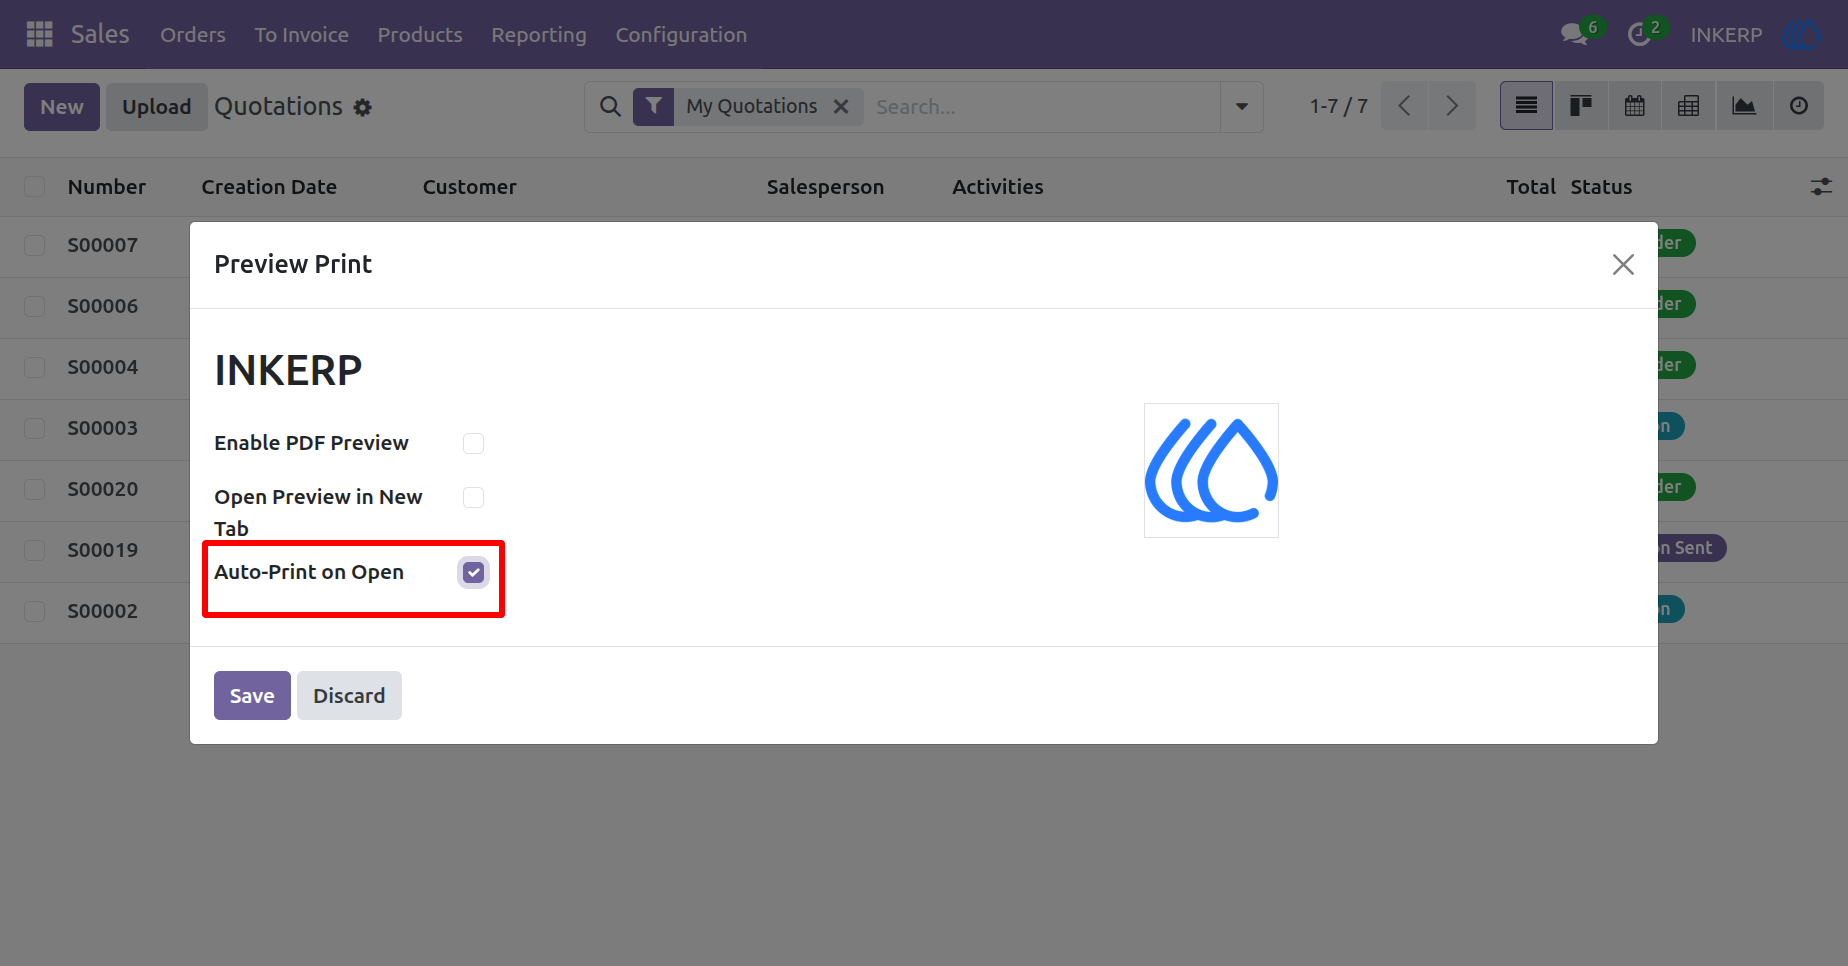Image resolution: width=1848 pixels, height=966 pixels.
Task: Open quotation S00002
Action: (x=103, y=611)
